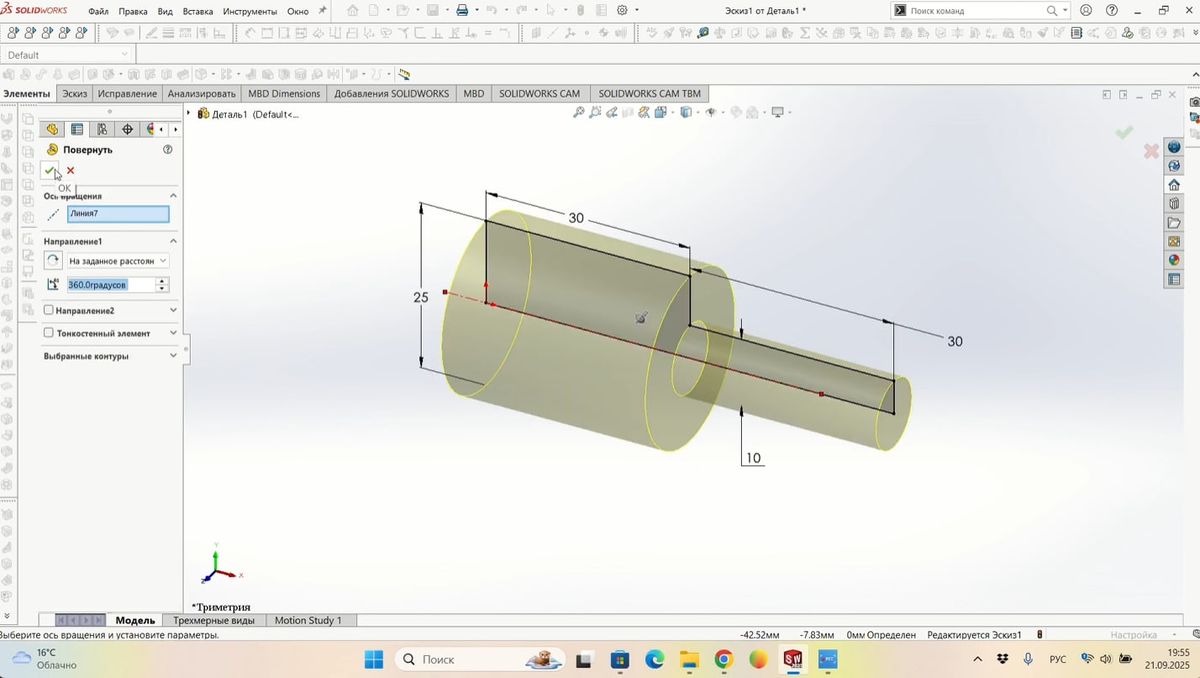Click the РУС language indicator in system tray

pos(1057,659)
